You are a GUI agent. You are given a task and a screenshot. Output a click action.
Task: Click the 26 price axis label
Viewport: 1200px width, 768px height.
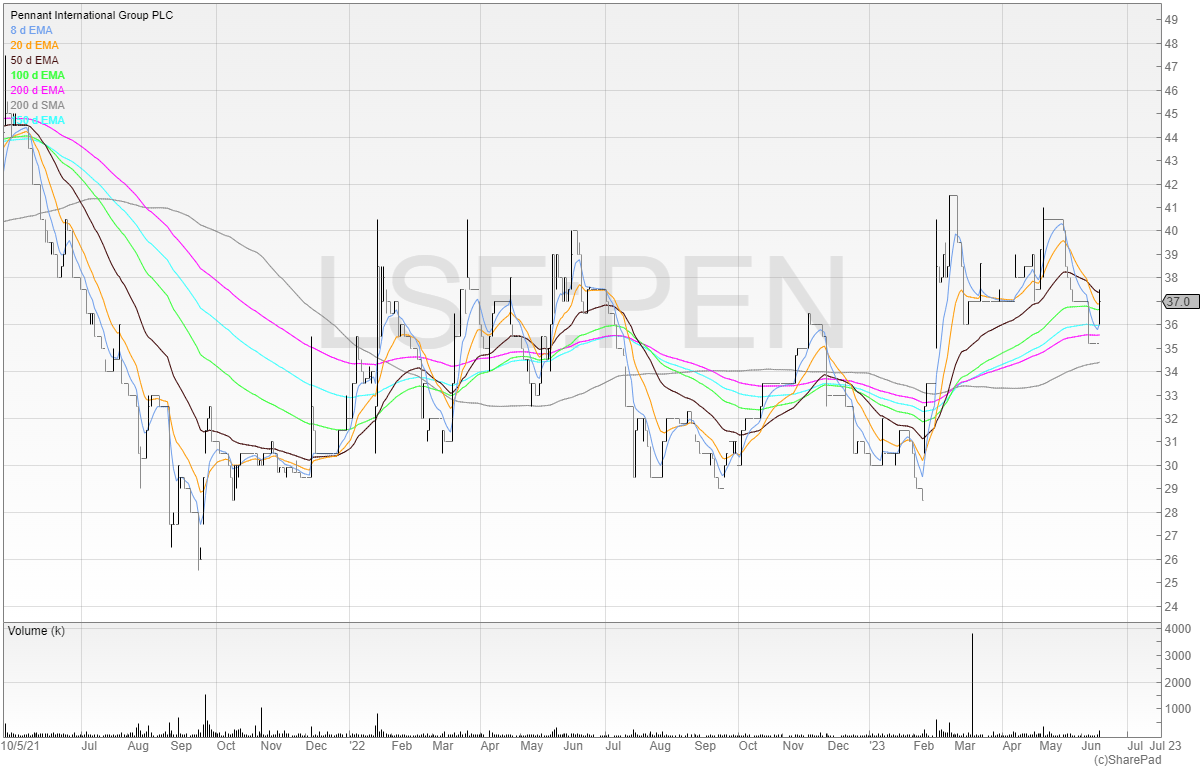[x=1170, y=560]
